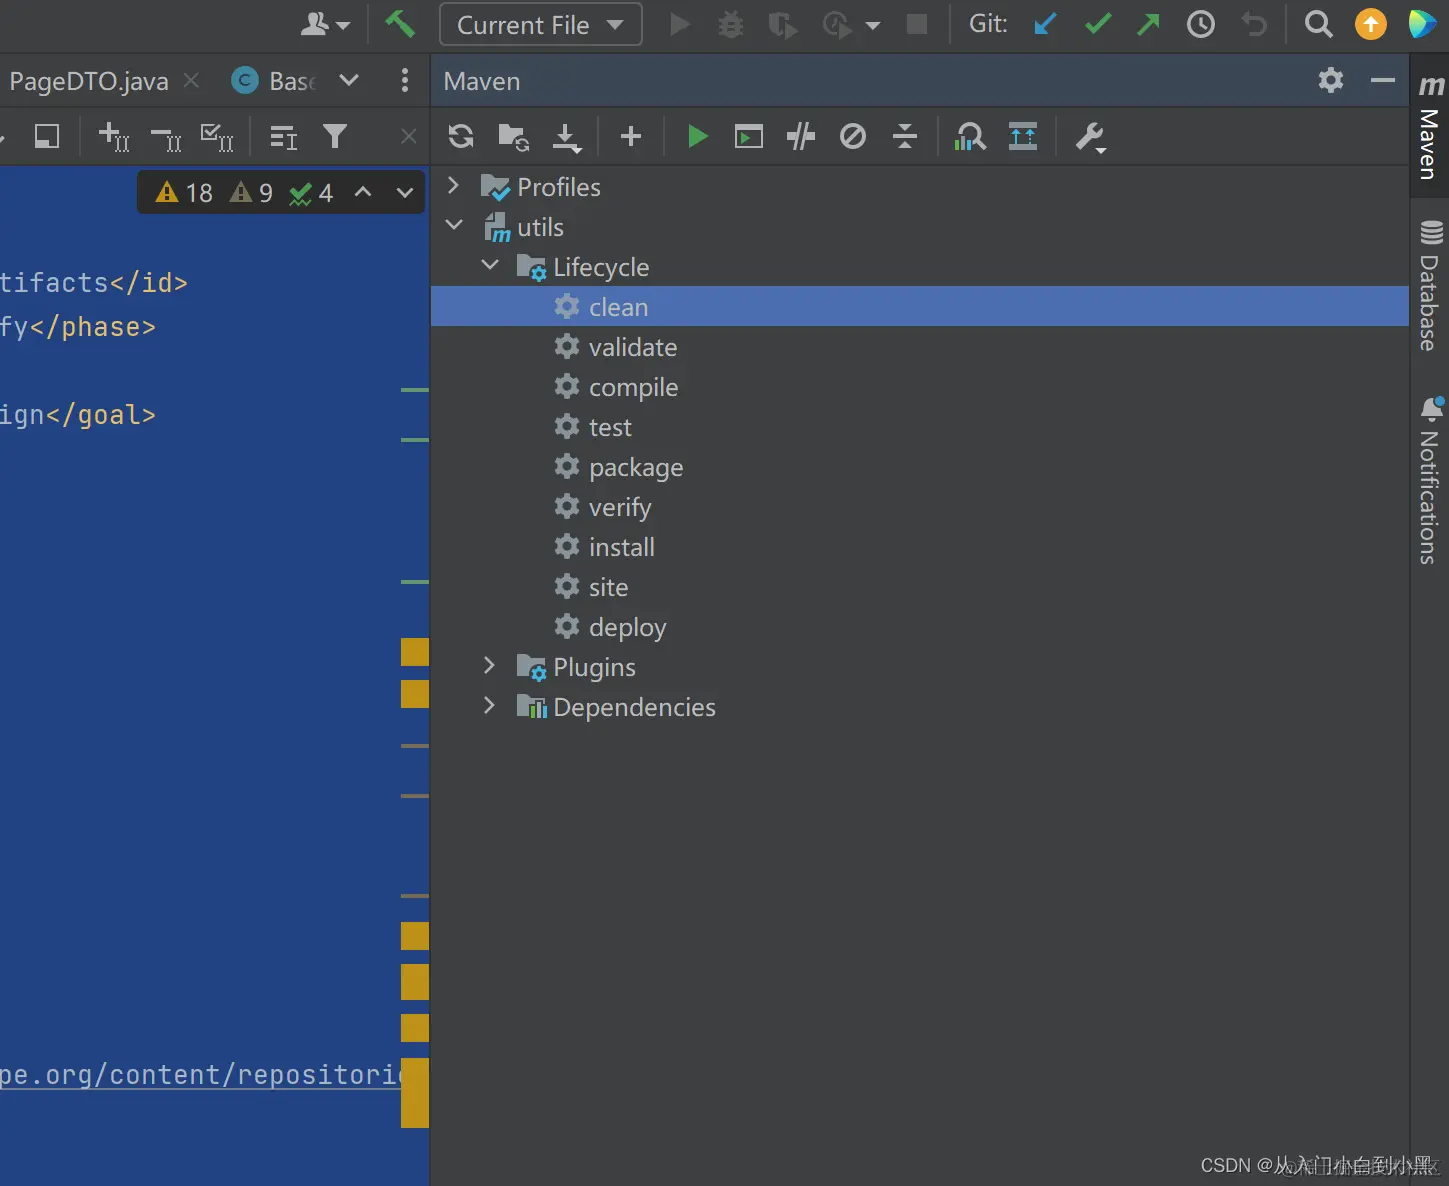Click the select all occurrences icon
Image resolution: width=1449 pixels, height=1186 pixels.
point(217,137)
